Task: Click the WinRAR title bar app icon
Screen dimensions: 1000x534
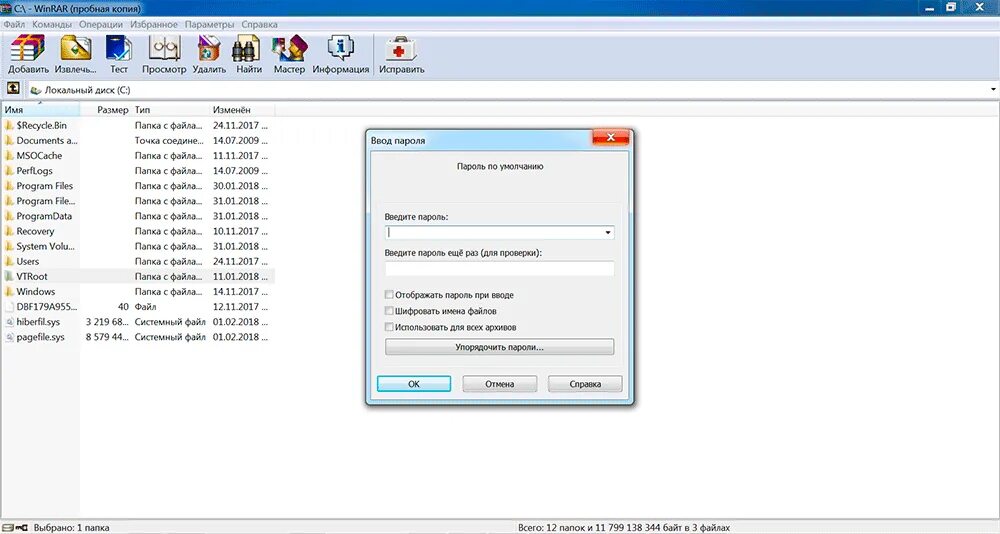Action: tap(7, 8)
